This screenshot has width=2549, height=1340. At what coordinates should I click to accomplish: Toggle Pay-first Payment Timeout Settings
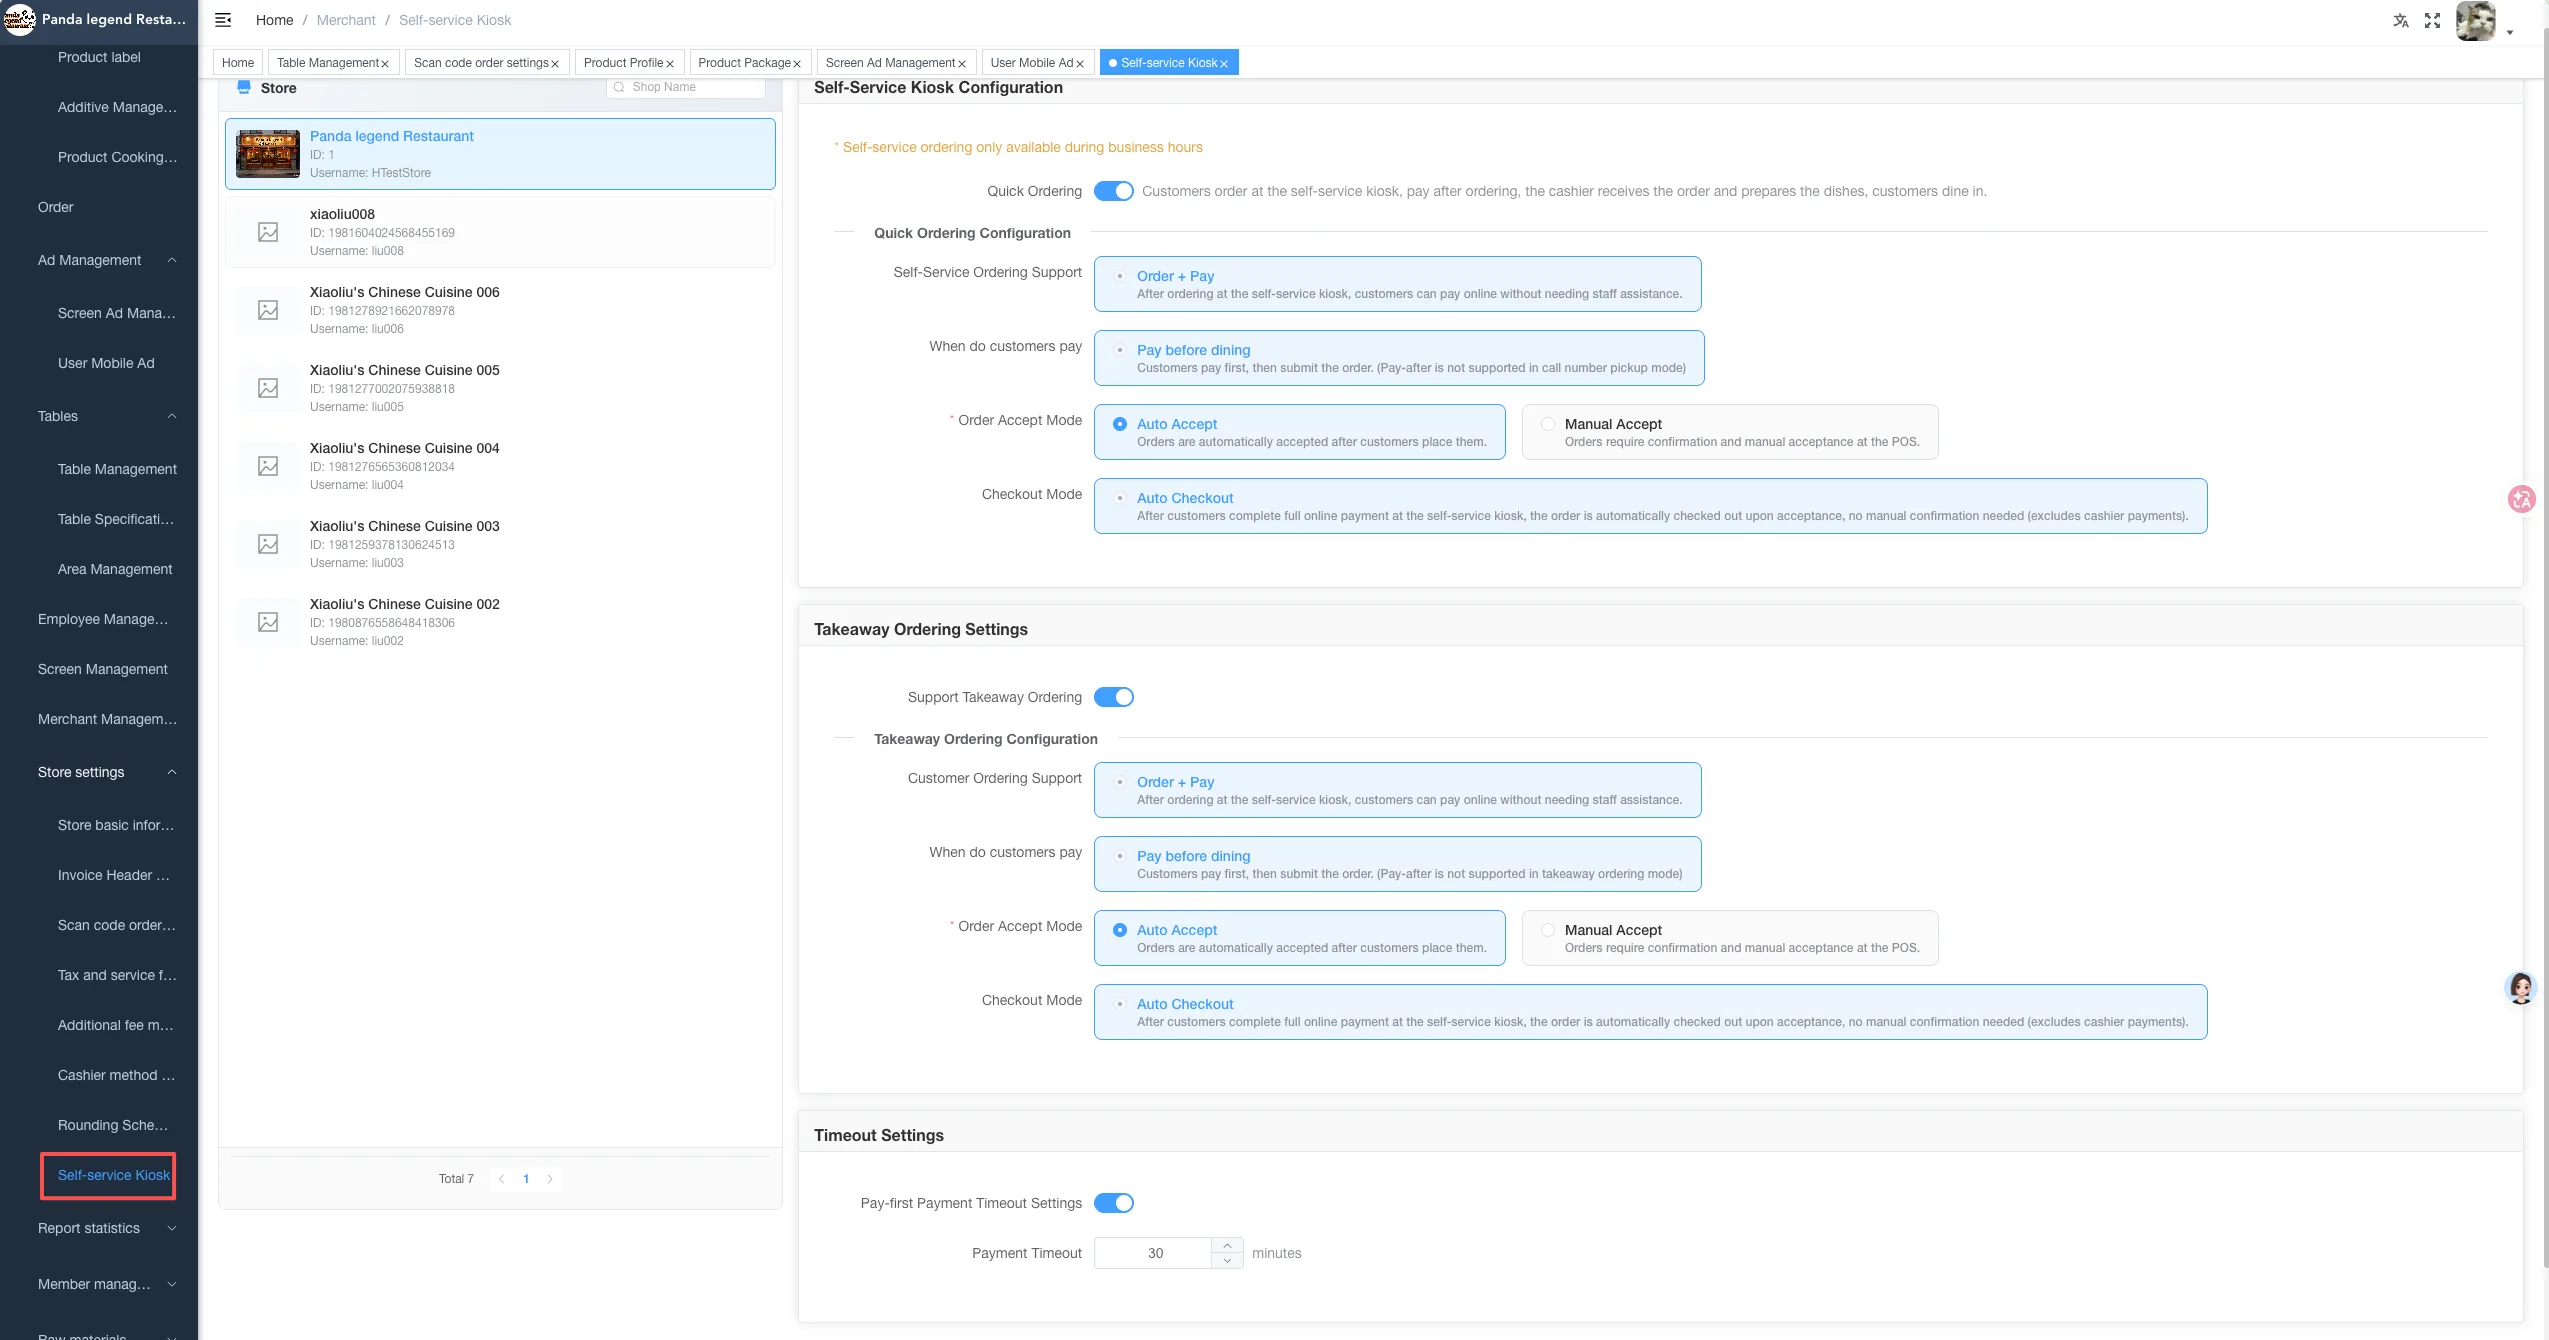[x=1113, y=1203]
